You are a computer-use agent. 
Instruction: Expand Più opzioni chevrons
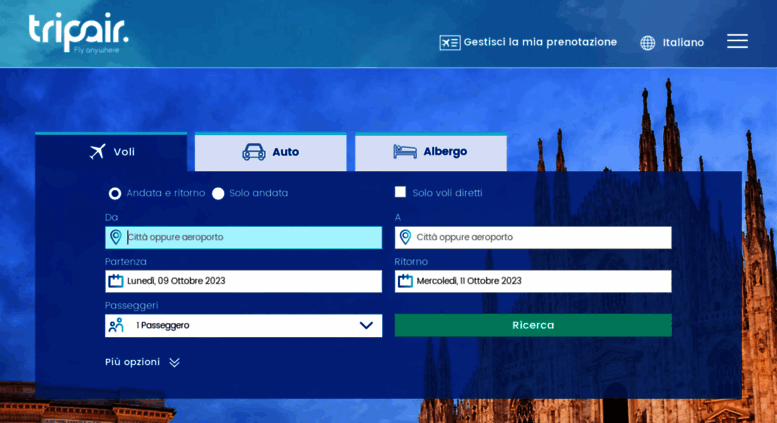pos(174,363)
